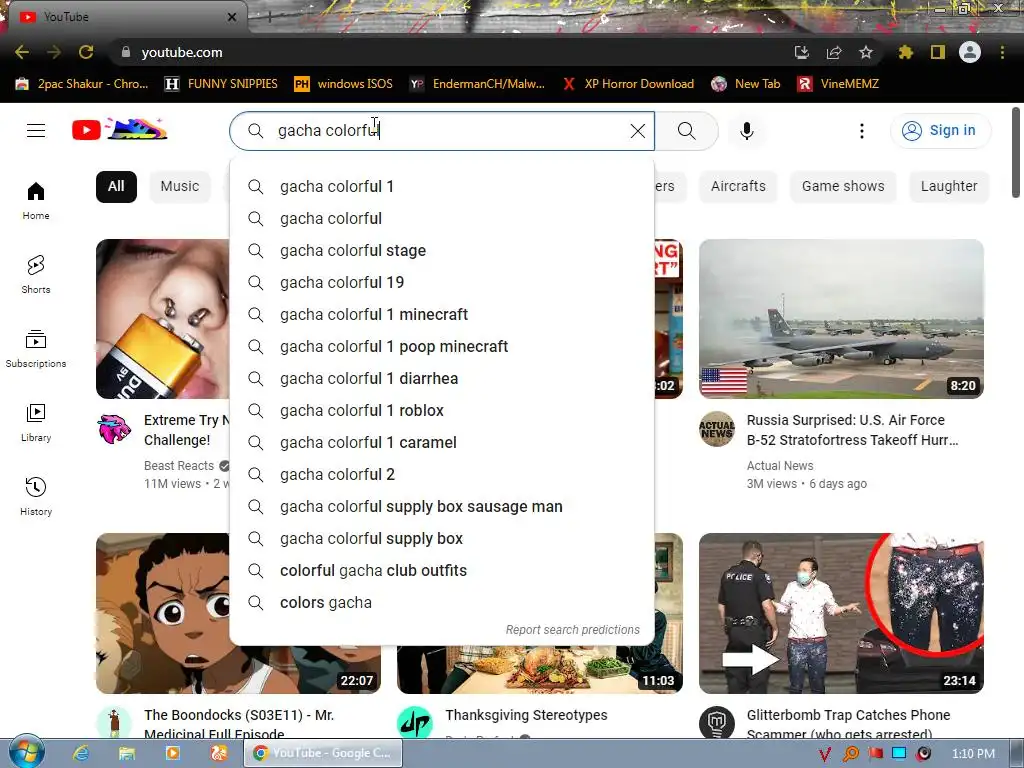
Task: Click the taskbar clock 1:10 PM
Action: click(973, 754)
